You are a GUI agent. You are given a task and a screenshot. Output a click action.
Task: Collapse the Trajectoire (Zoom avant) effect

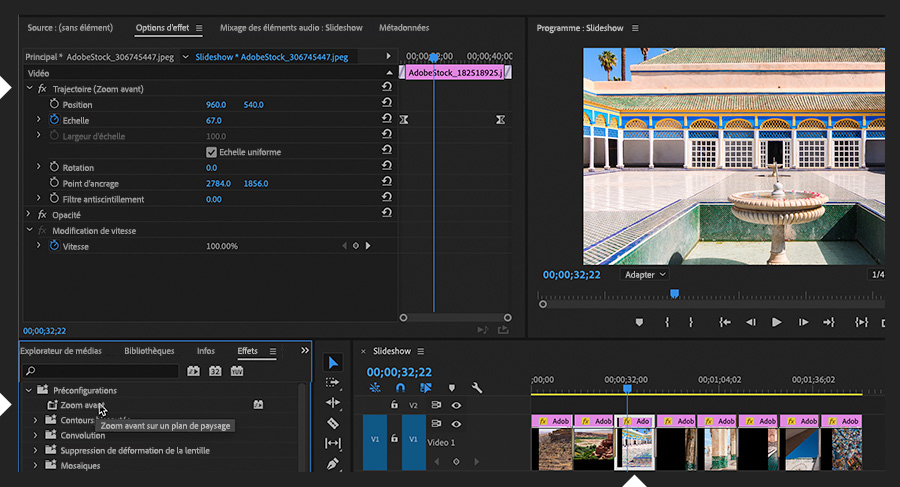click(x=28, y=89)
